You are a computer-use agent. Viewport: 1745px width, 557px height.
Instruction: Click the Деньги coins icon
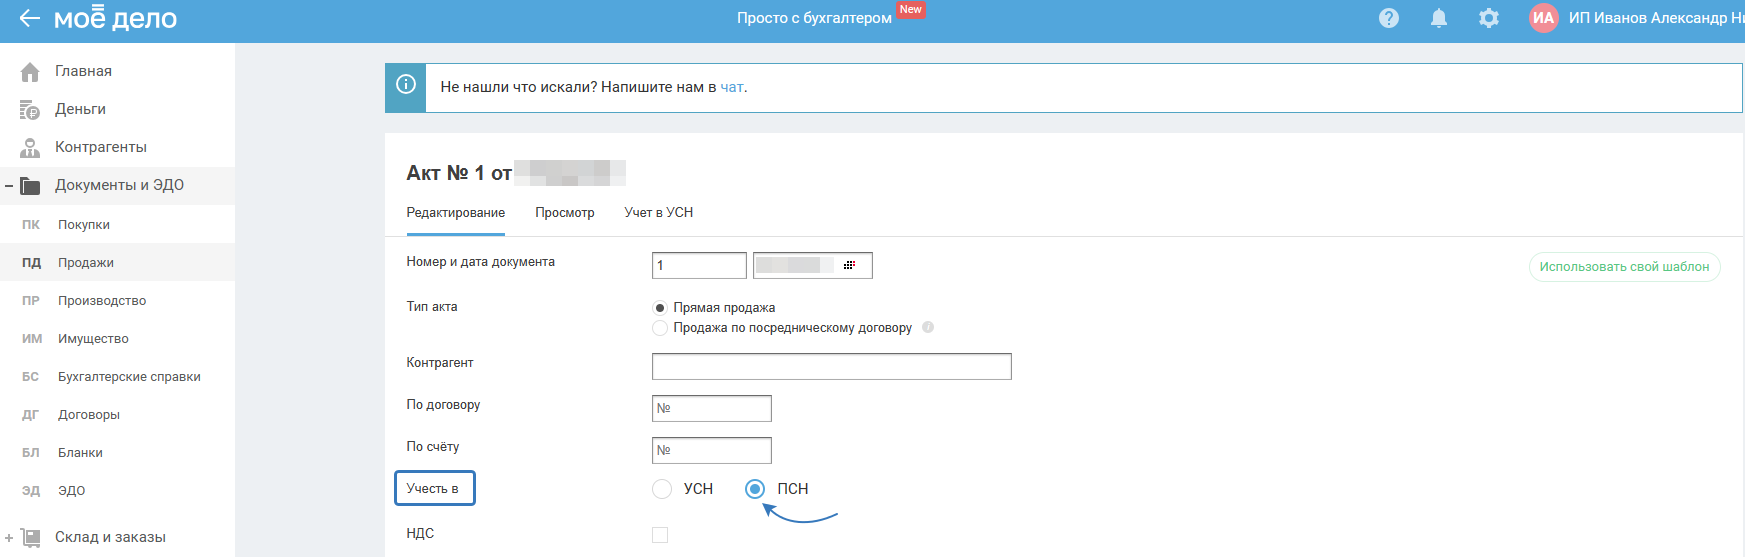pos(30,110)
